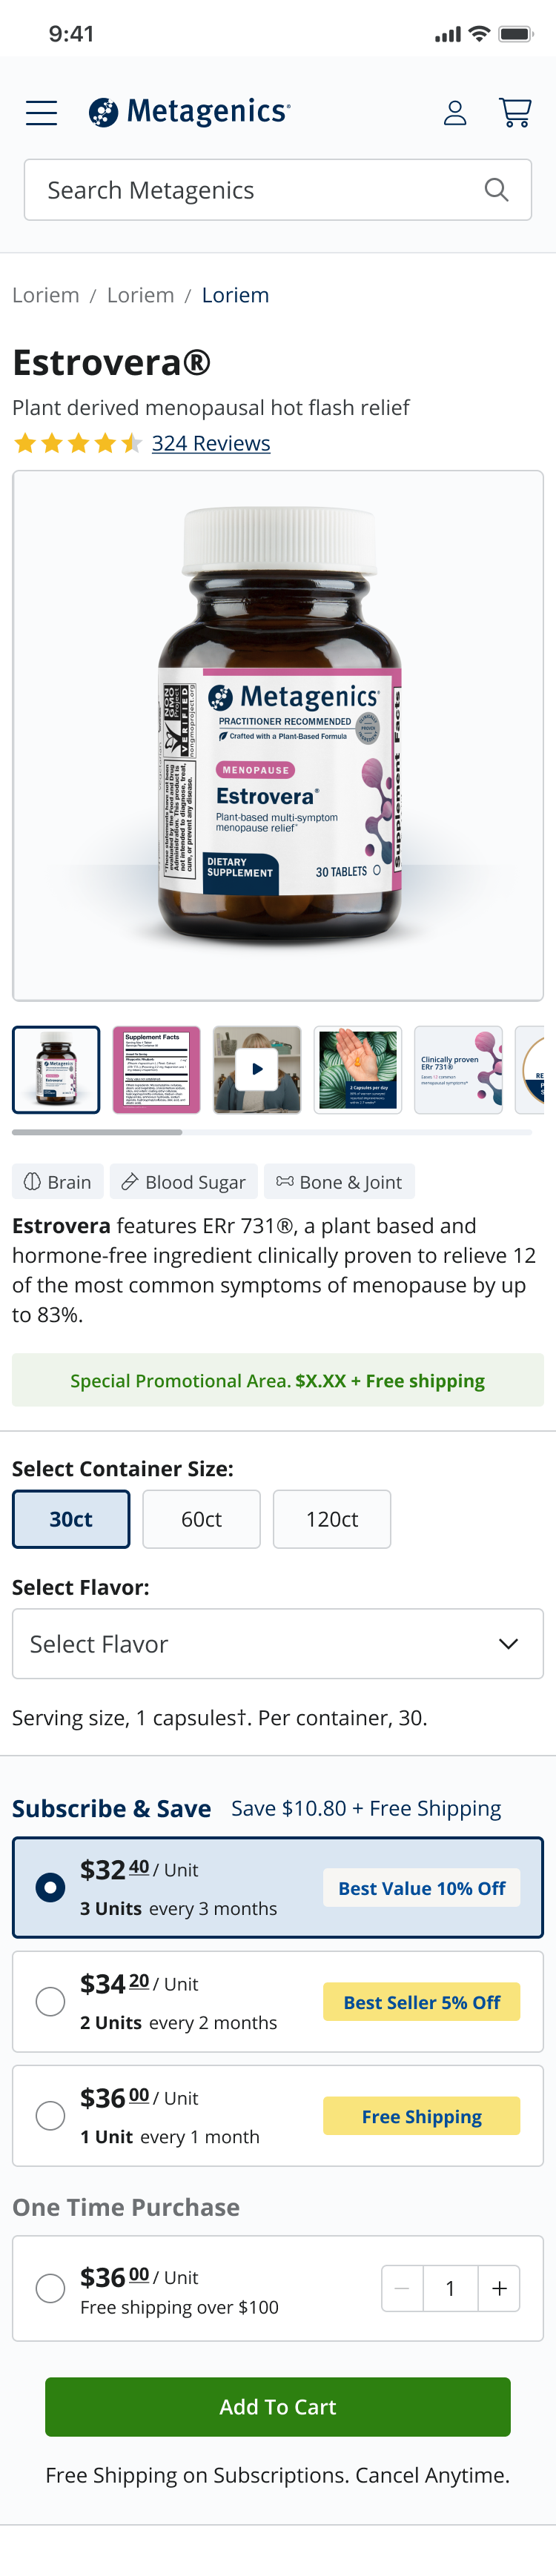The width and height of the screenshot is (556, 2576).
Task: Select the $34.20 two-unit subscription option
Action: [x=278, y=2002]
